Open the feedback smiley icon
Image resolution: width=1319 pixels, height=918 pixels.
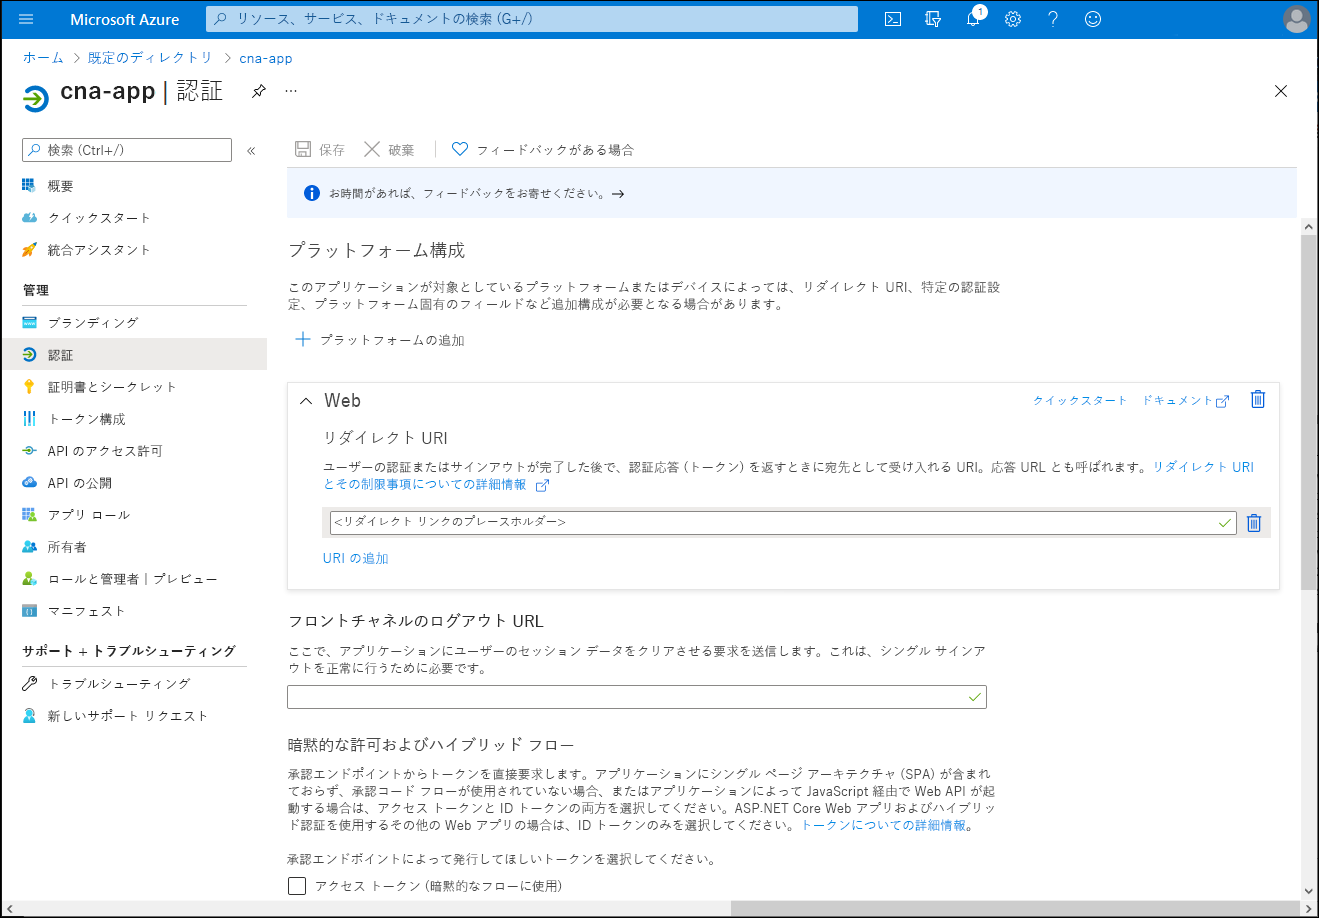[x=1093, y=19]
